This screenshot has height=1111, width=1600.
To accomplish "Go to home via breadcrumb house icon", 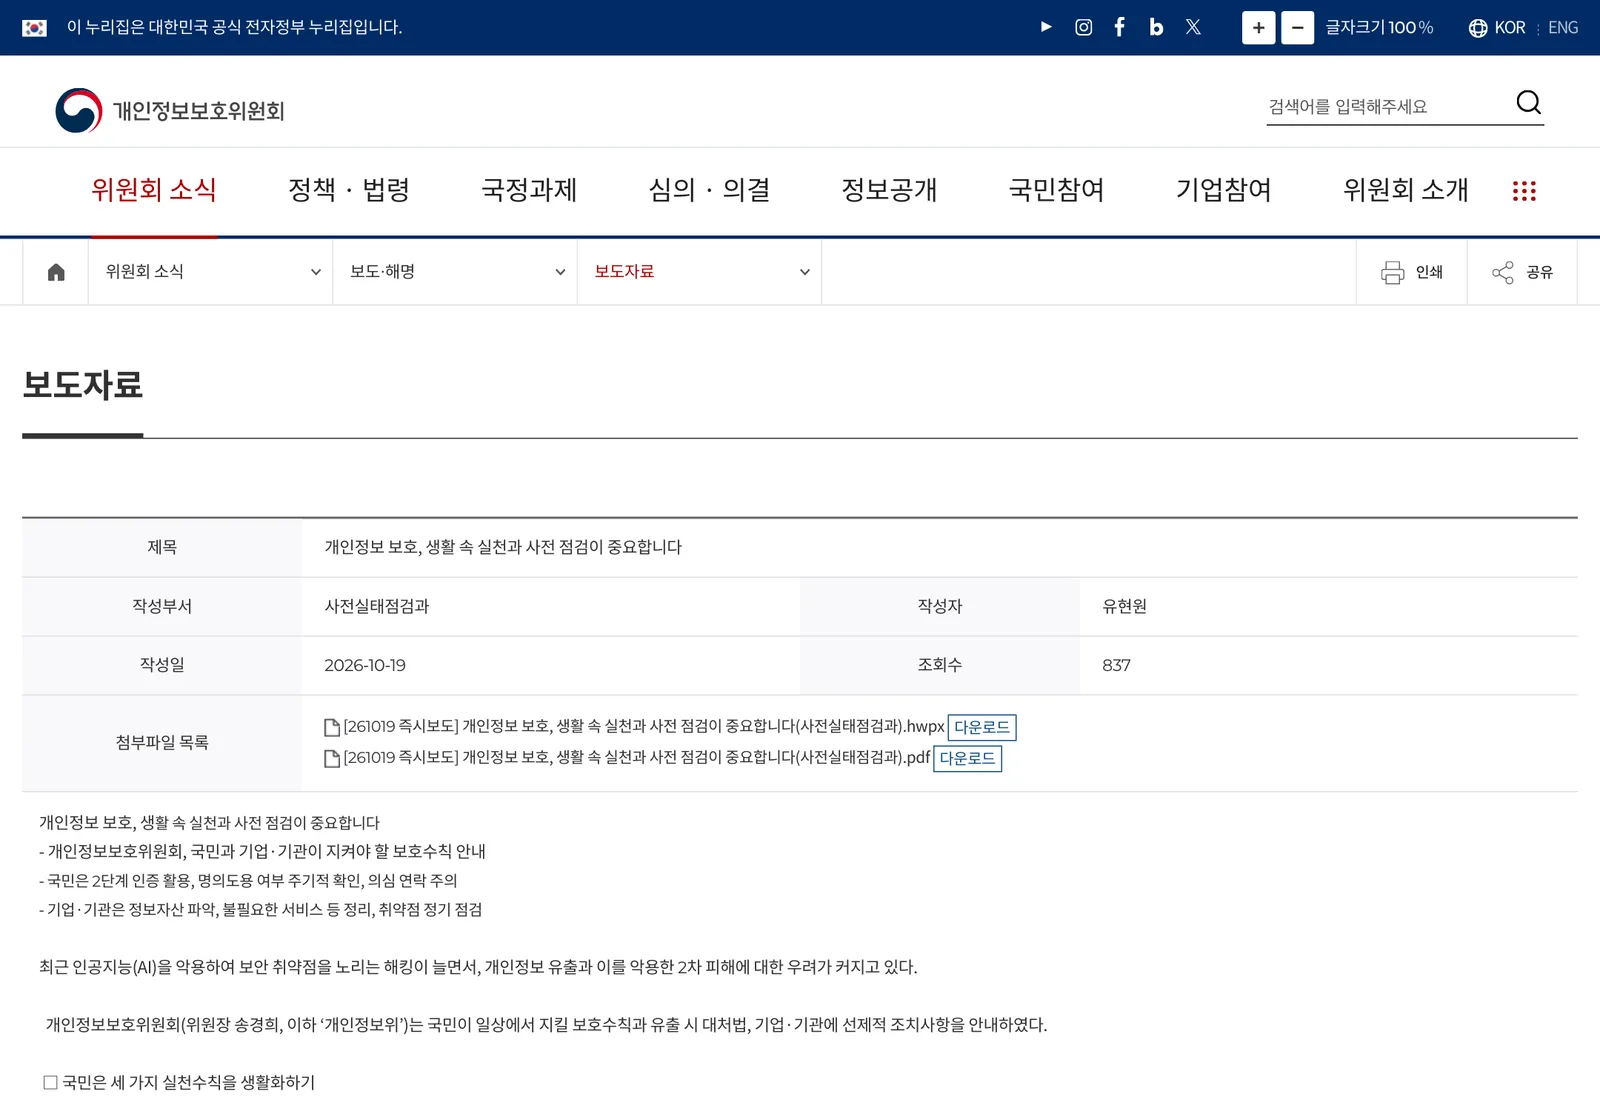I will (56, 272).
